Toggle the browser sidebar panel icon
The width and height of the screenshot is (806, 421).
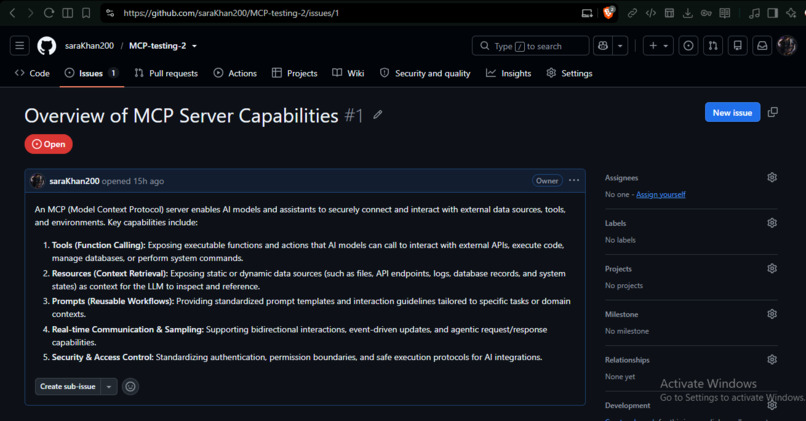coord(67,13)
